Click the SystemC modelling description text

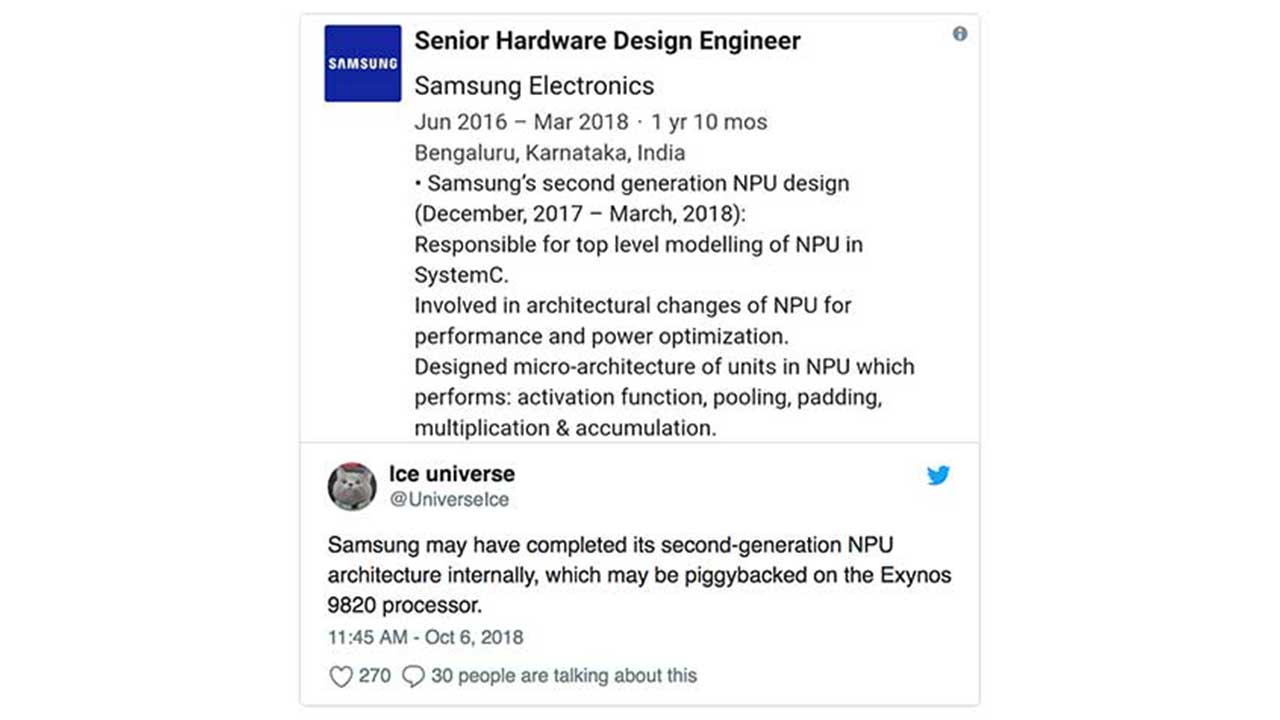(638, 259)
